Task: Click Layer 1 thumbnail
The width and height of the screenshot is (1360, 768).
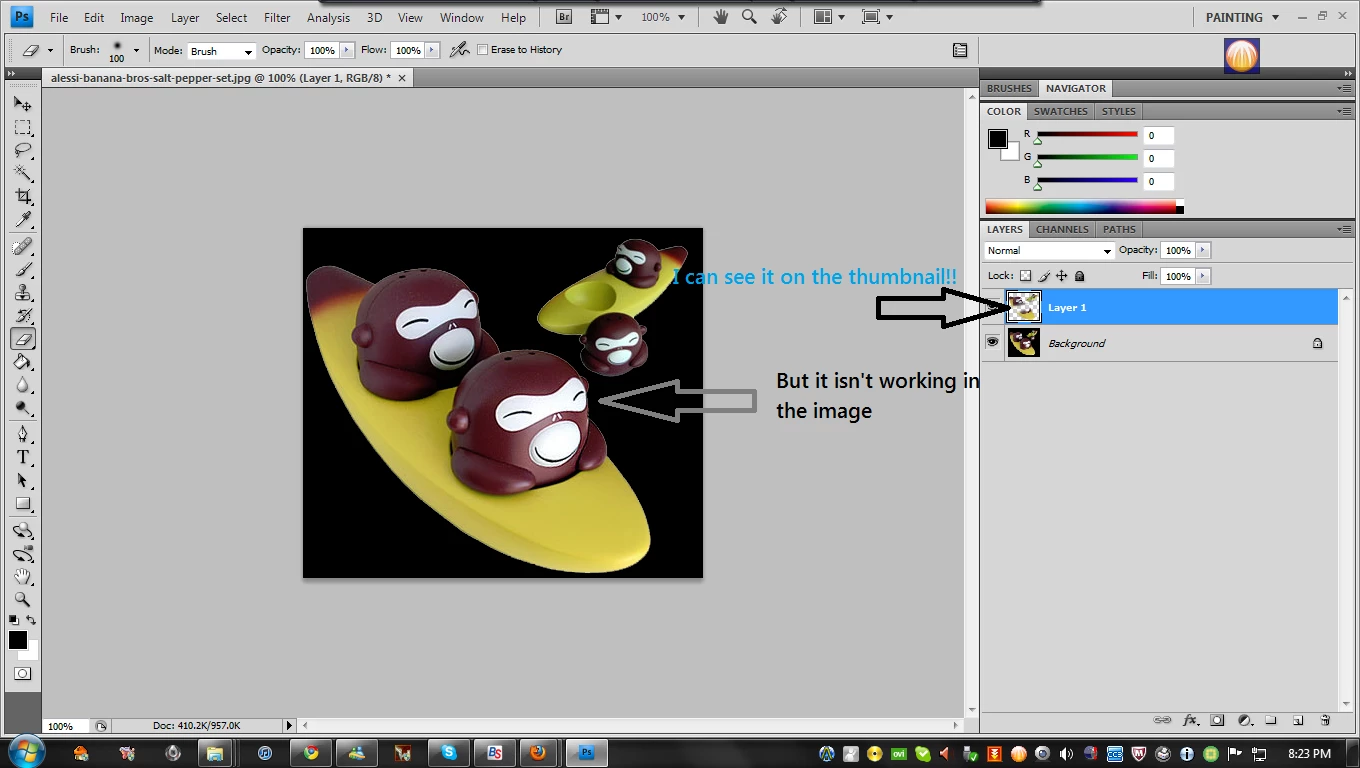Action: coord(1024,307)
